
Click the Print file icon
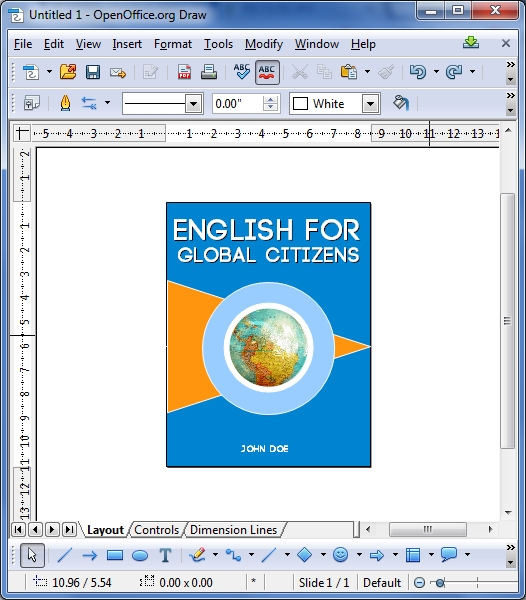click(x=209, y=72)
